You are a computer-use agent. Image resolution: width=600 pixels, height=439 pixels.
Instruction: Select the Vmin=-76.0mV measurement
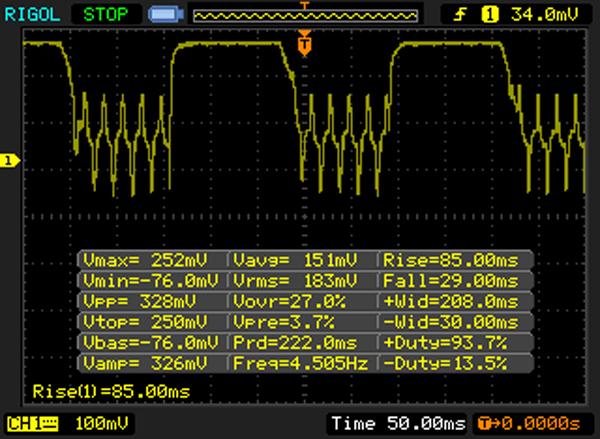pyautogui.click(x=151, y=281)
